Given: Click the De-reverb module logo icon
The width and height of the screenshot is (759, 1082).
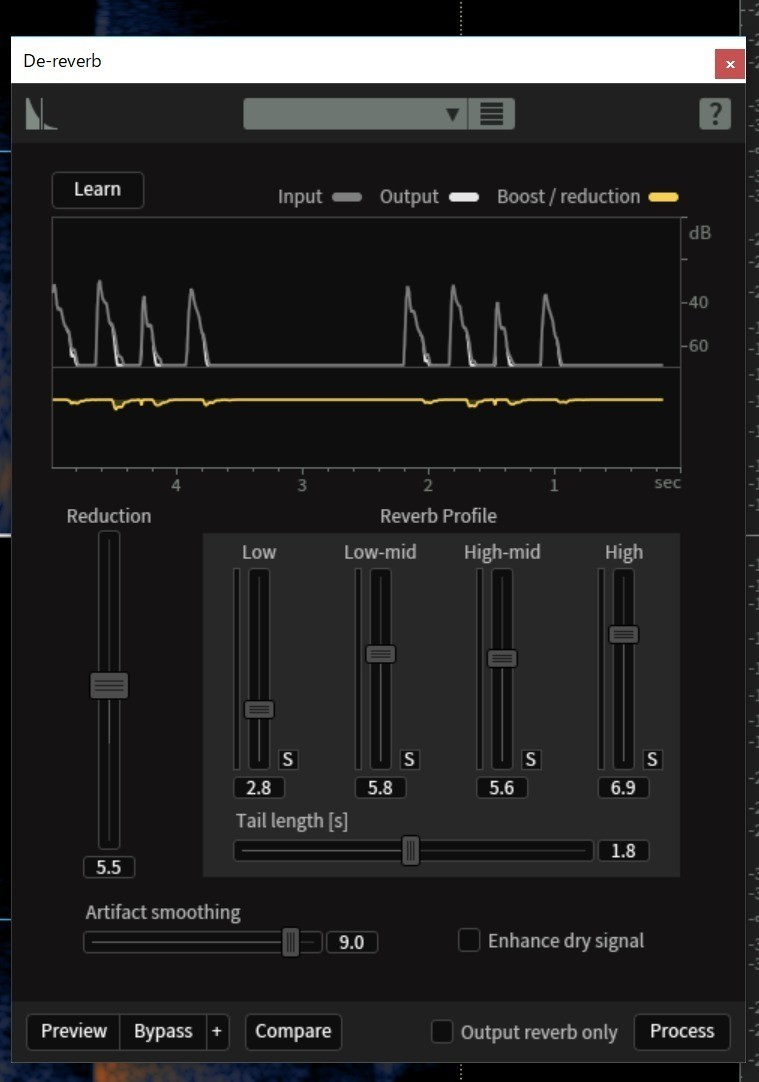Looking at the screenshot, I should [x=41, y=114].
